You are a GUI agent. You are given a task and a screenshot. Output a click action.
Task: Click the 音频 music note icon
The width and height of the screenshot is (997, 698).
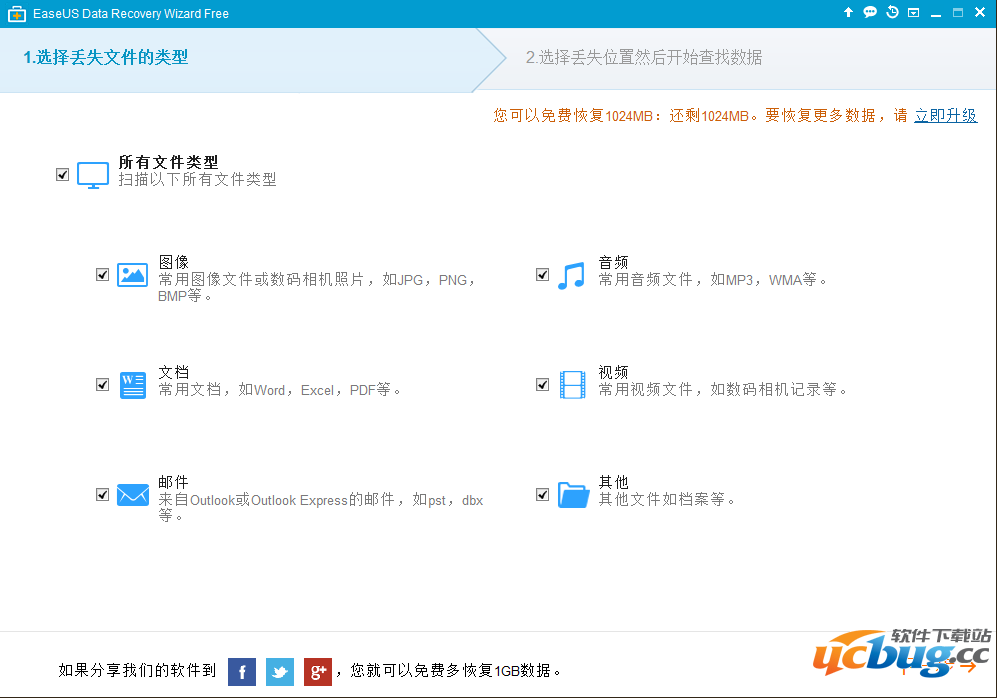click(571, 274)
